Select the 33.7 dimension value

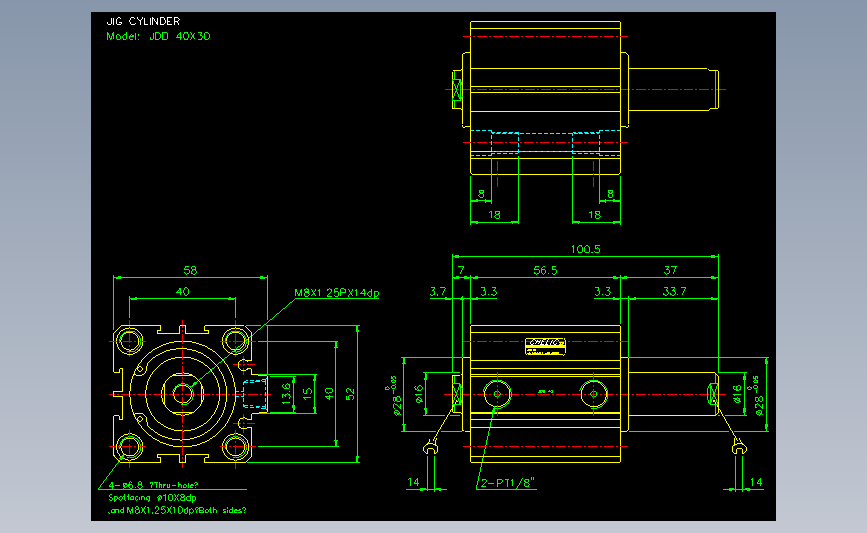tap(675, 291)
